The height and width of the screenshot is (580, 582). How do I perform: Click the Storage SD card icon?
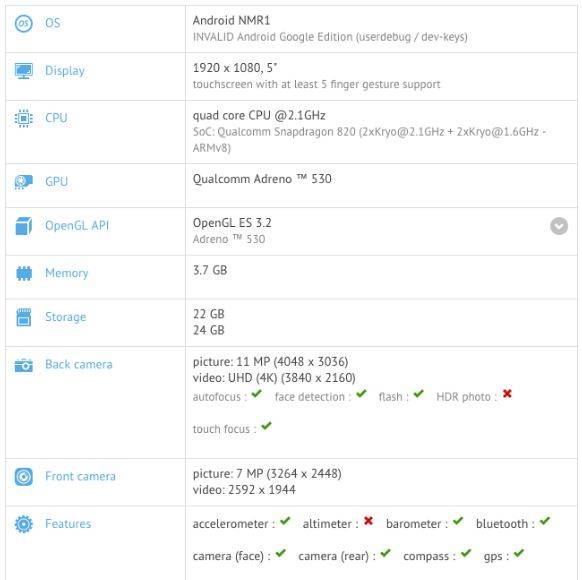coord(24,317)
